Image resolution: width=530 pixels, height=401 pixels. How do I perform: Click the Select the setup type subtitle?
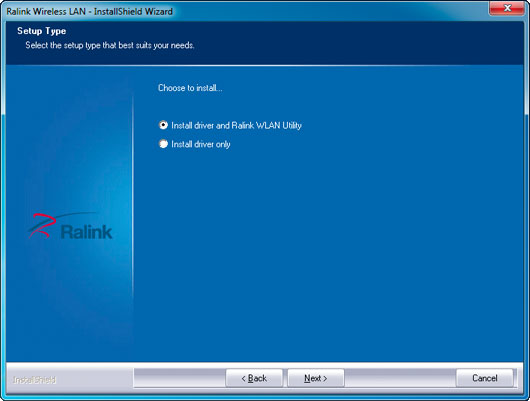click(x=110, y=45)
